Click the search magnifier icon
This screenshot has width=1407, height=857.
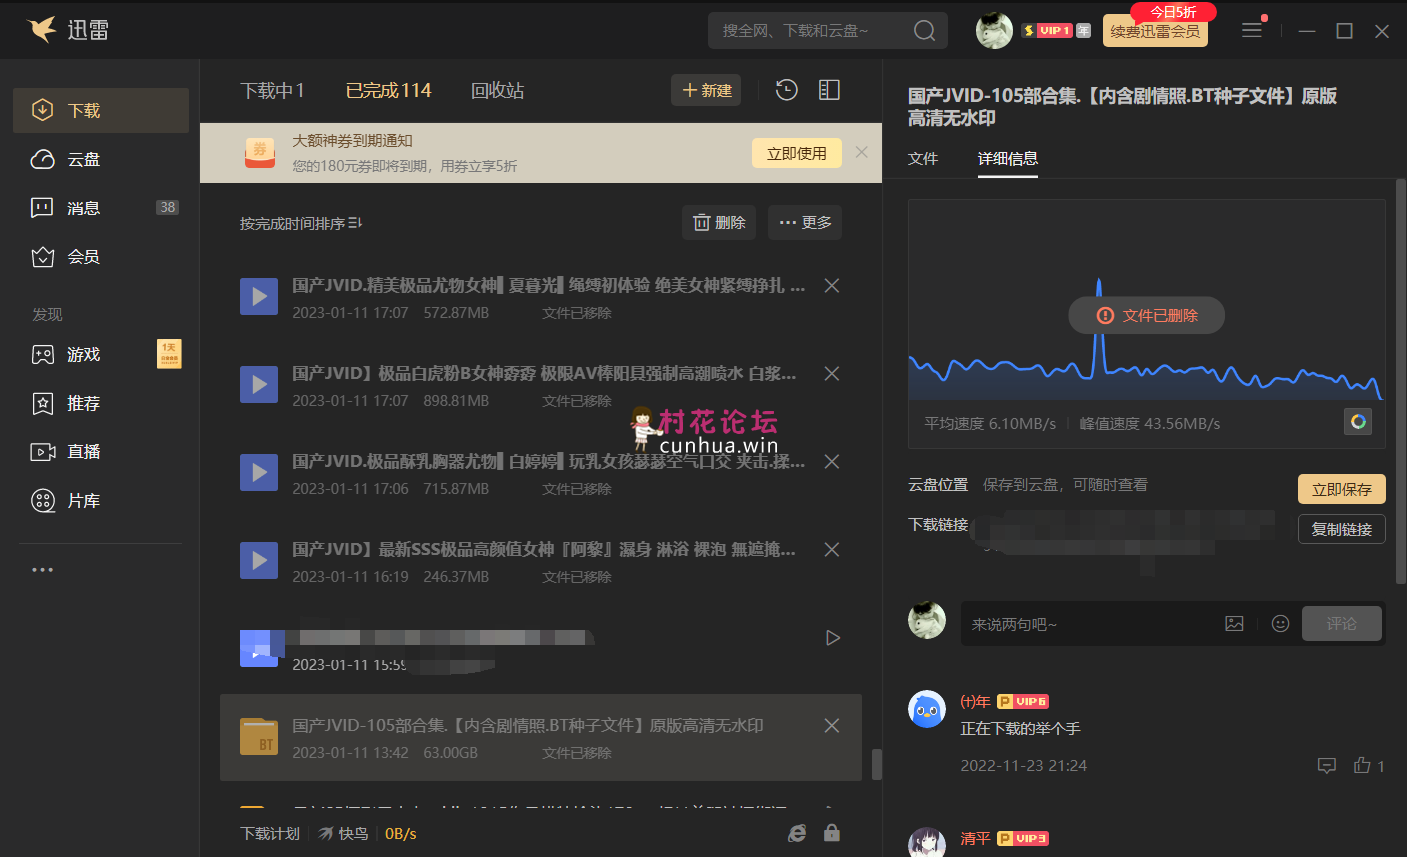click(x=924, y=31)
